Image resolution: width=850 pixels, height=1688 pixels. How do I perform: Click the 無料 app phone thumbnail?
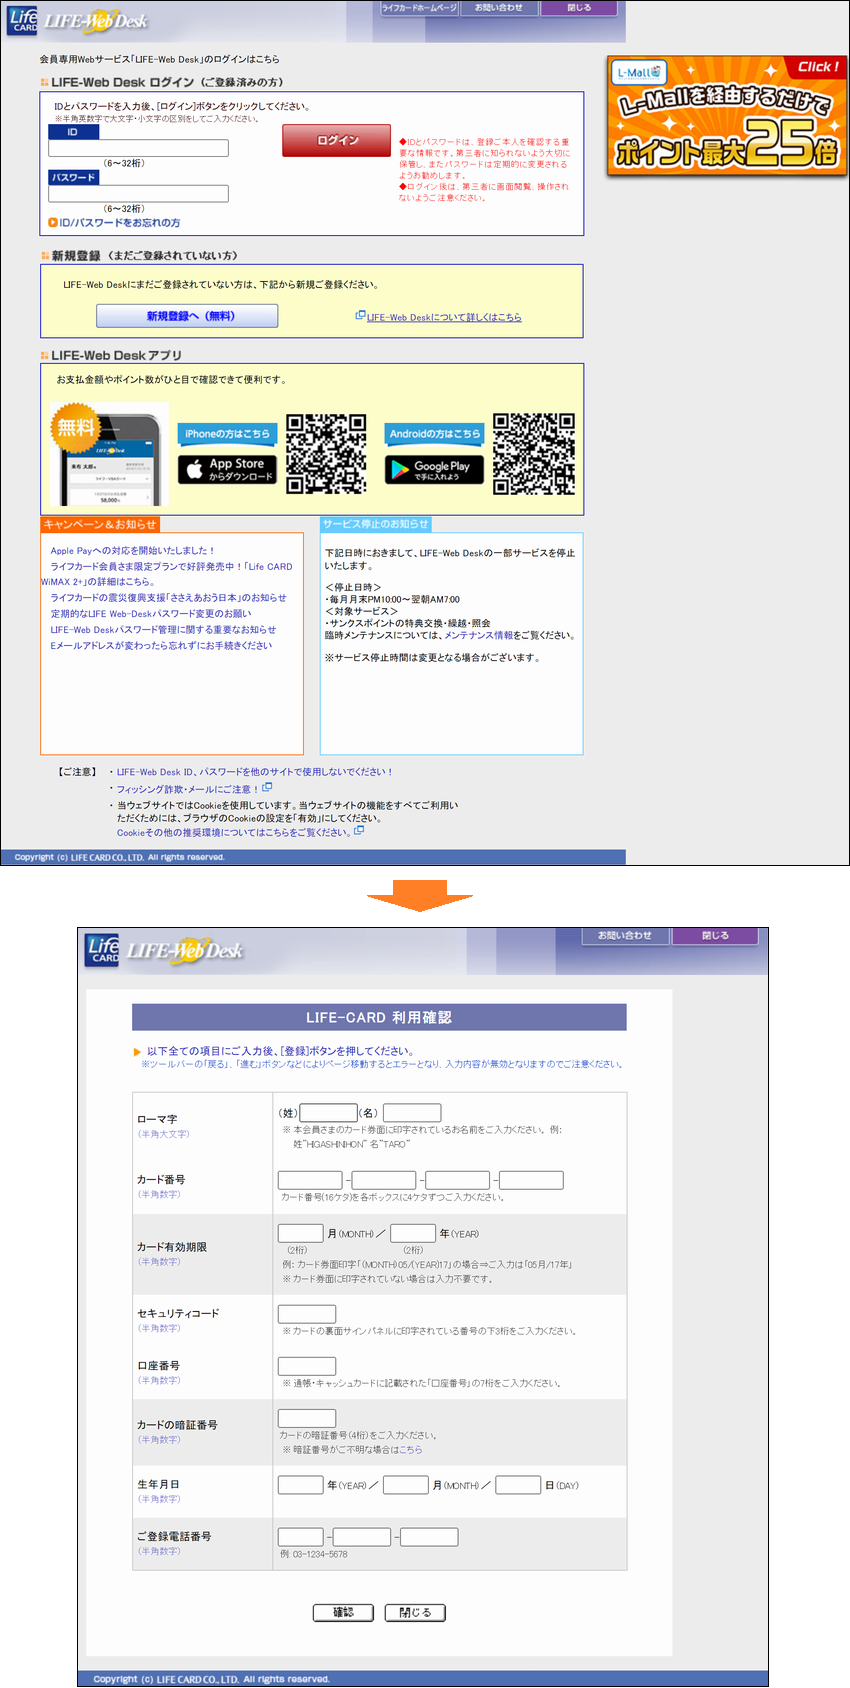[x=109, y=455]
